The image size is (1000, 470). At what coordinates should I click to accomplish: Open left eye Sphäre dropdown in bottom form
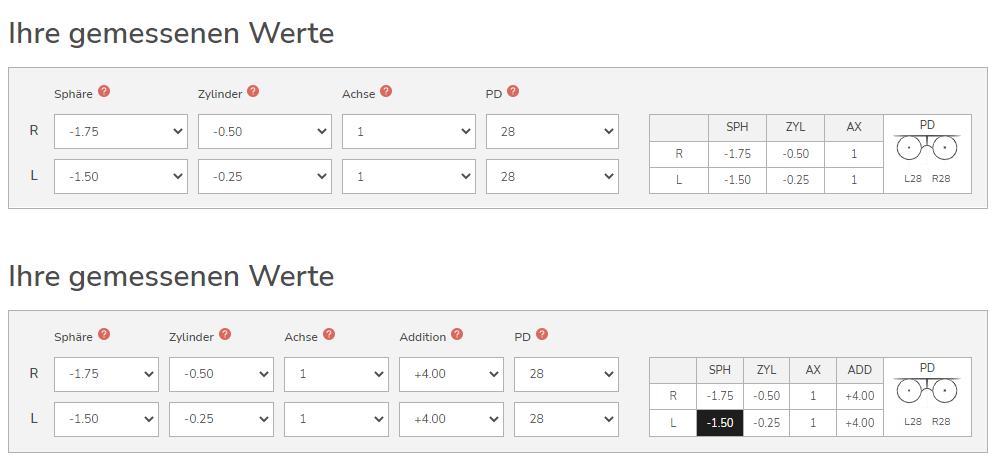tap(107, 420)
